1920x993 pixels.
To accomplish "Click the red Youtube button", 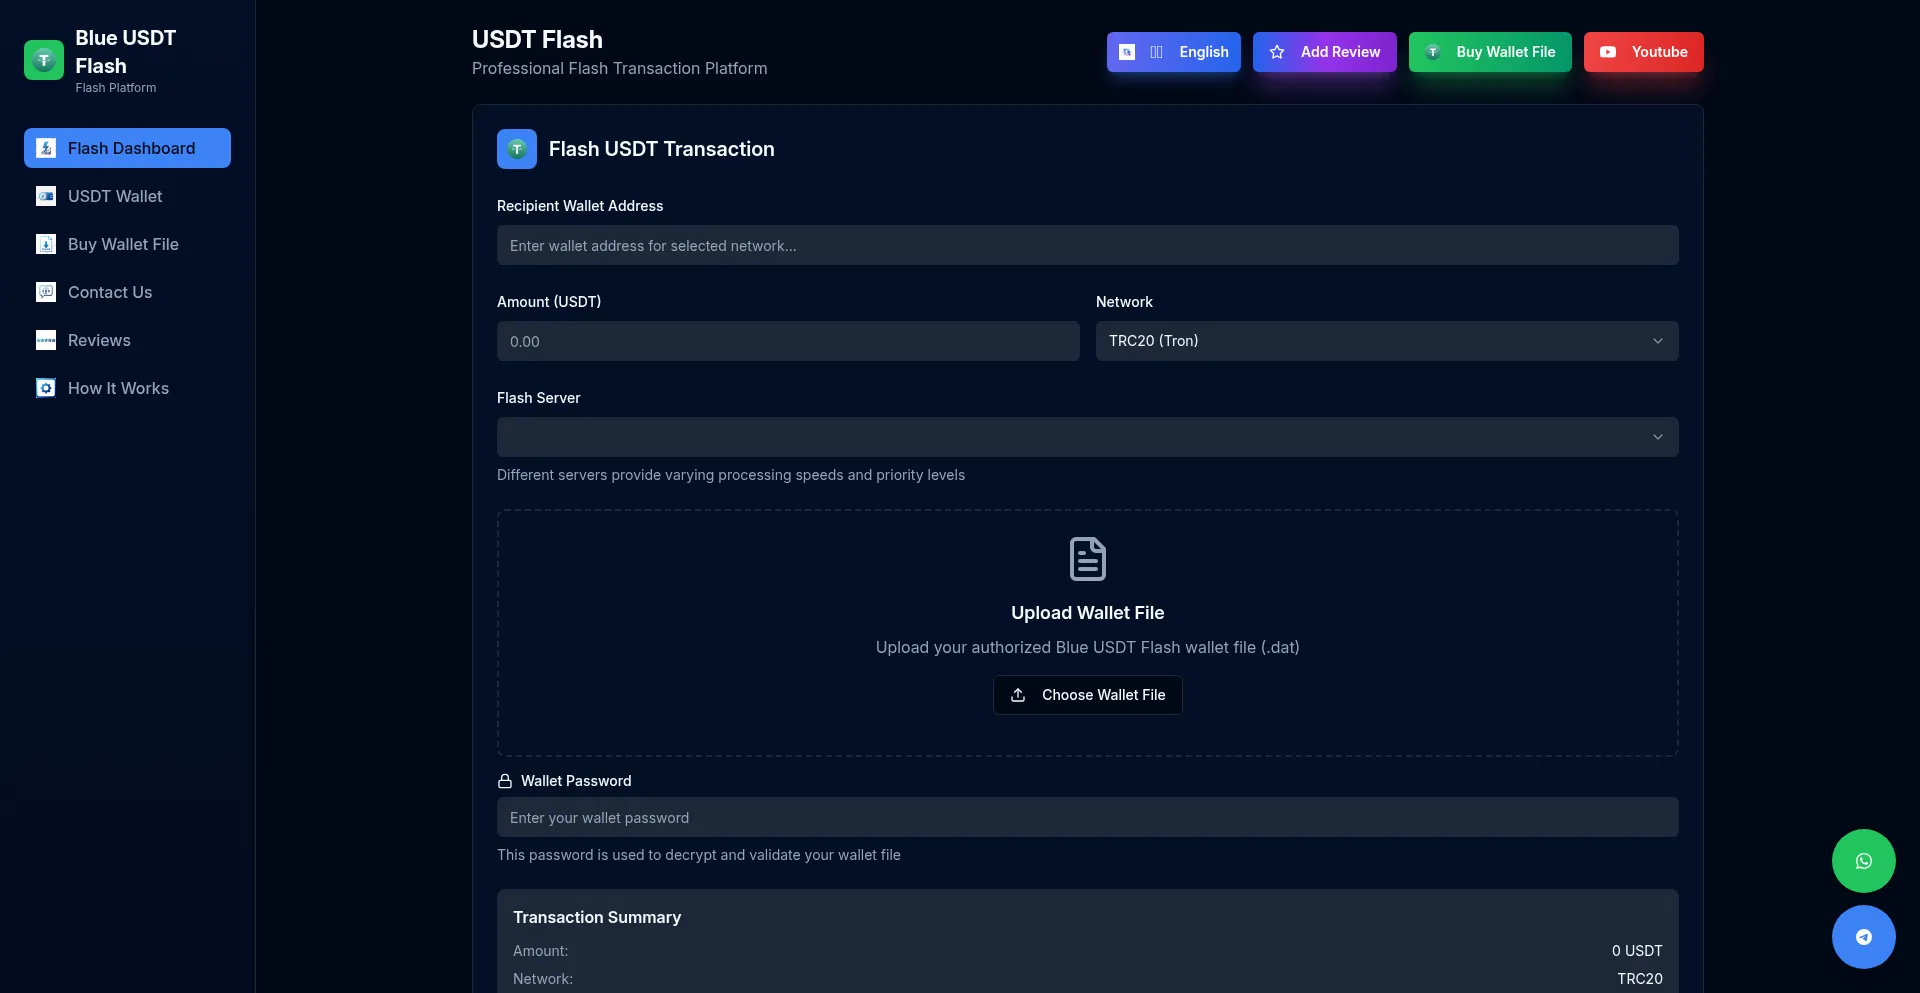I will tap(1644, 52).
